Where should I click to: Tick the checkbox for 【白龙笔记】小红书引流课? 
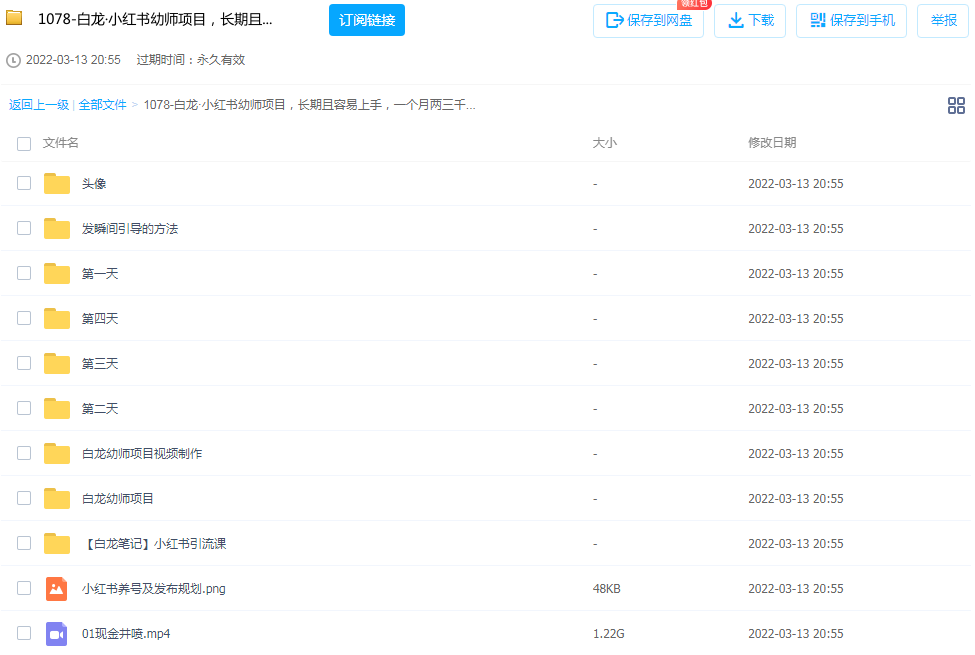point(24,543)
